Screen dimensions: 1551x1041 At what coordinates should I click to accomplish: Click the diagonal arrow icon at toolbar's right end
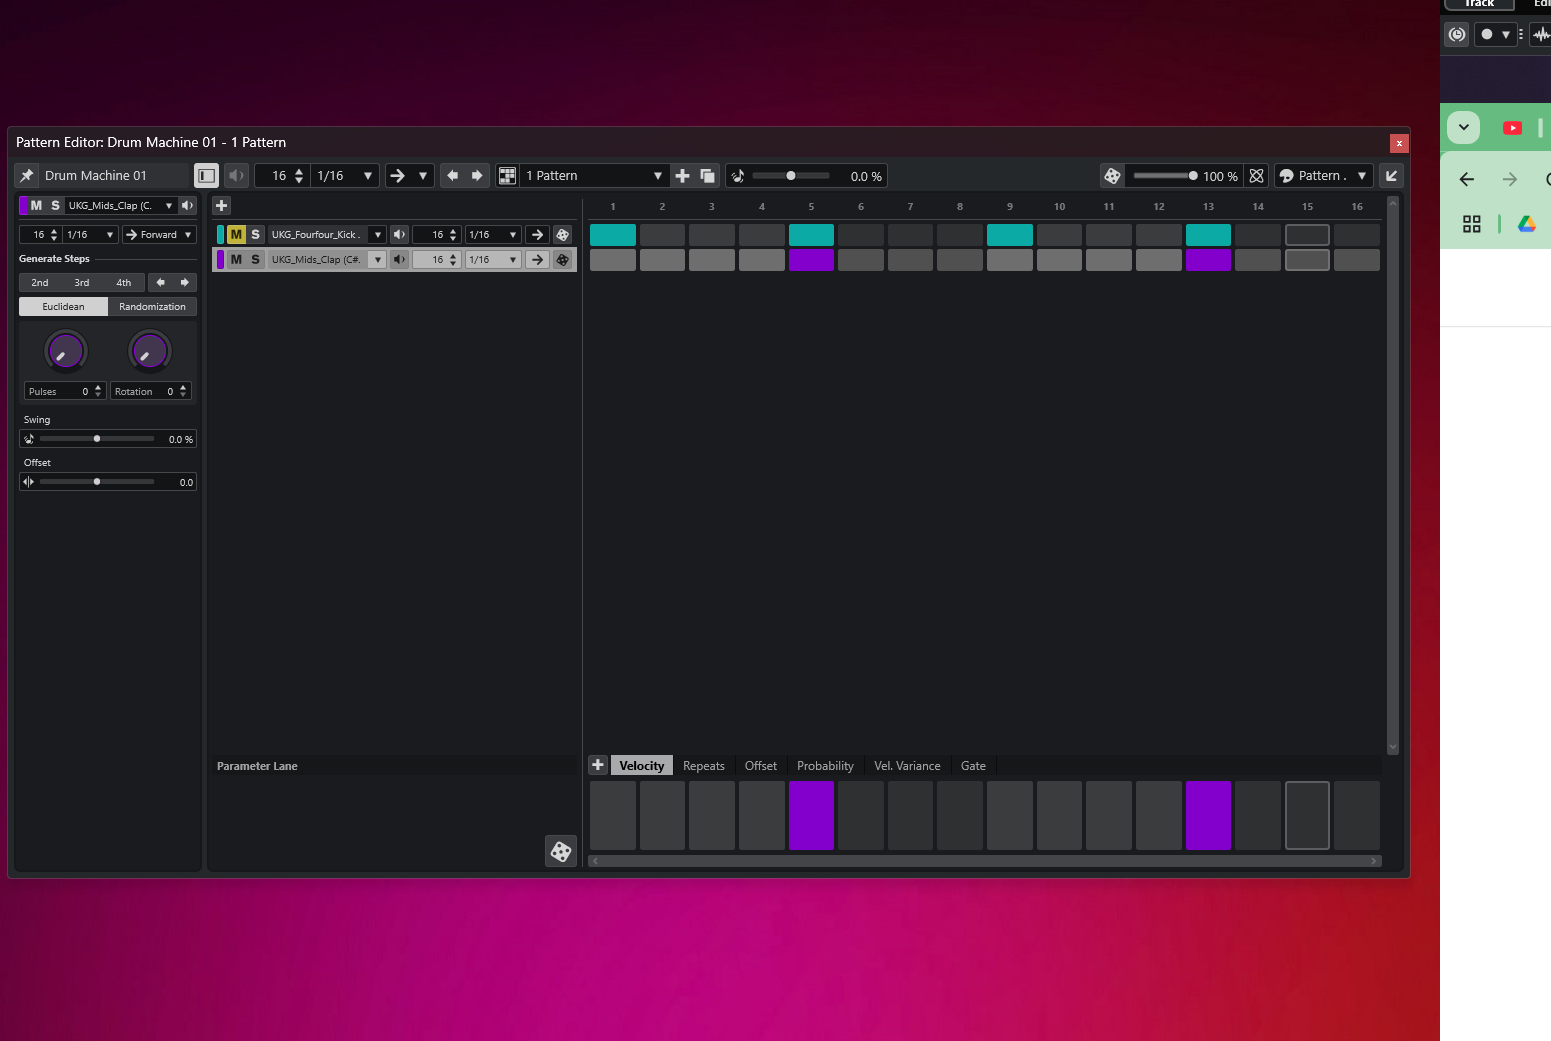[1391, 176]
